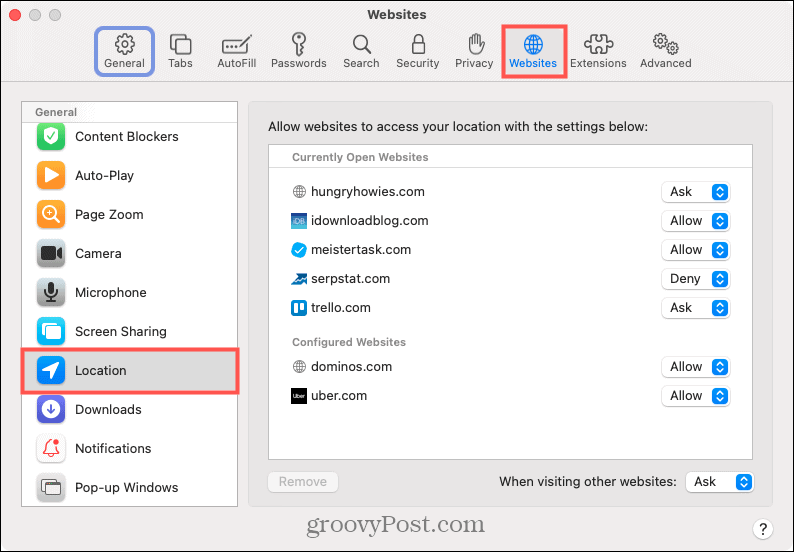Select the uber.com configured website

510,396
